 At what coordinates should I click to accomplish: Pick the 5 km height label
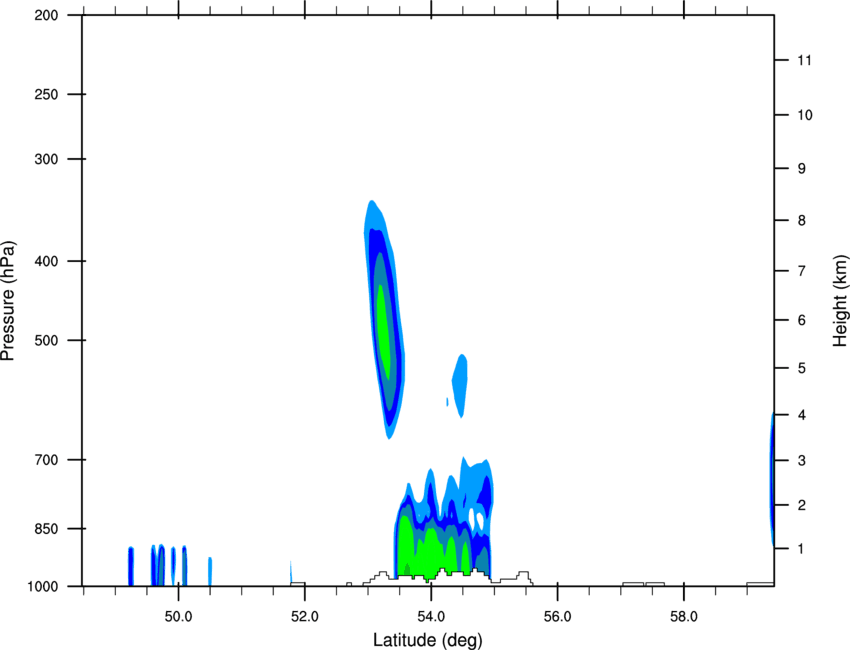(x=801, y=368)
